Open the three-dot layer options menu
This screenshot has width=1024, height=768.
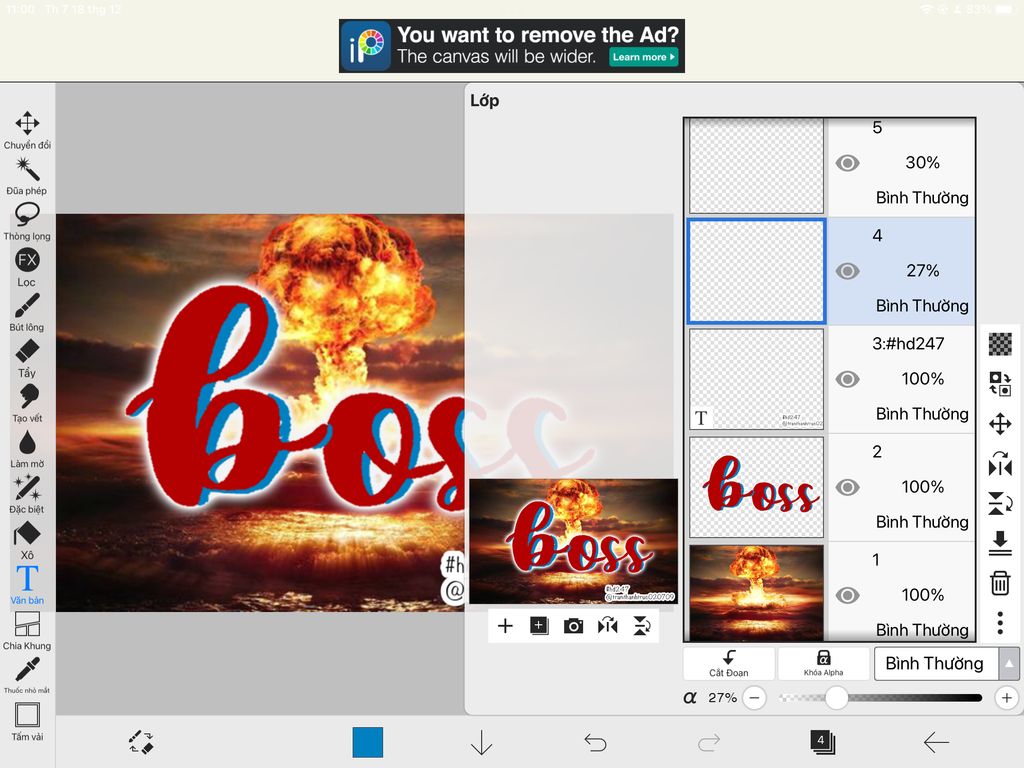[1000, 623]
